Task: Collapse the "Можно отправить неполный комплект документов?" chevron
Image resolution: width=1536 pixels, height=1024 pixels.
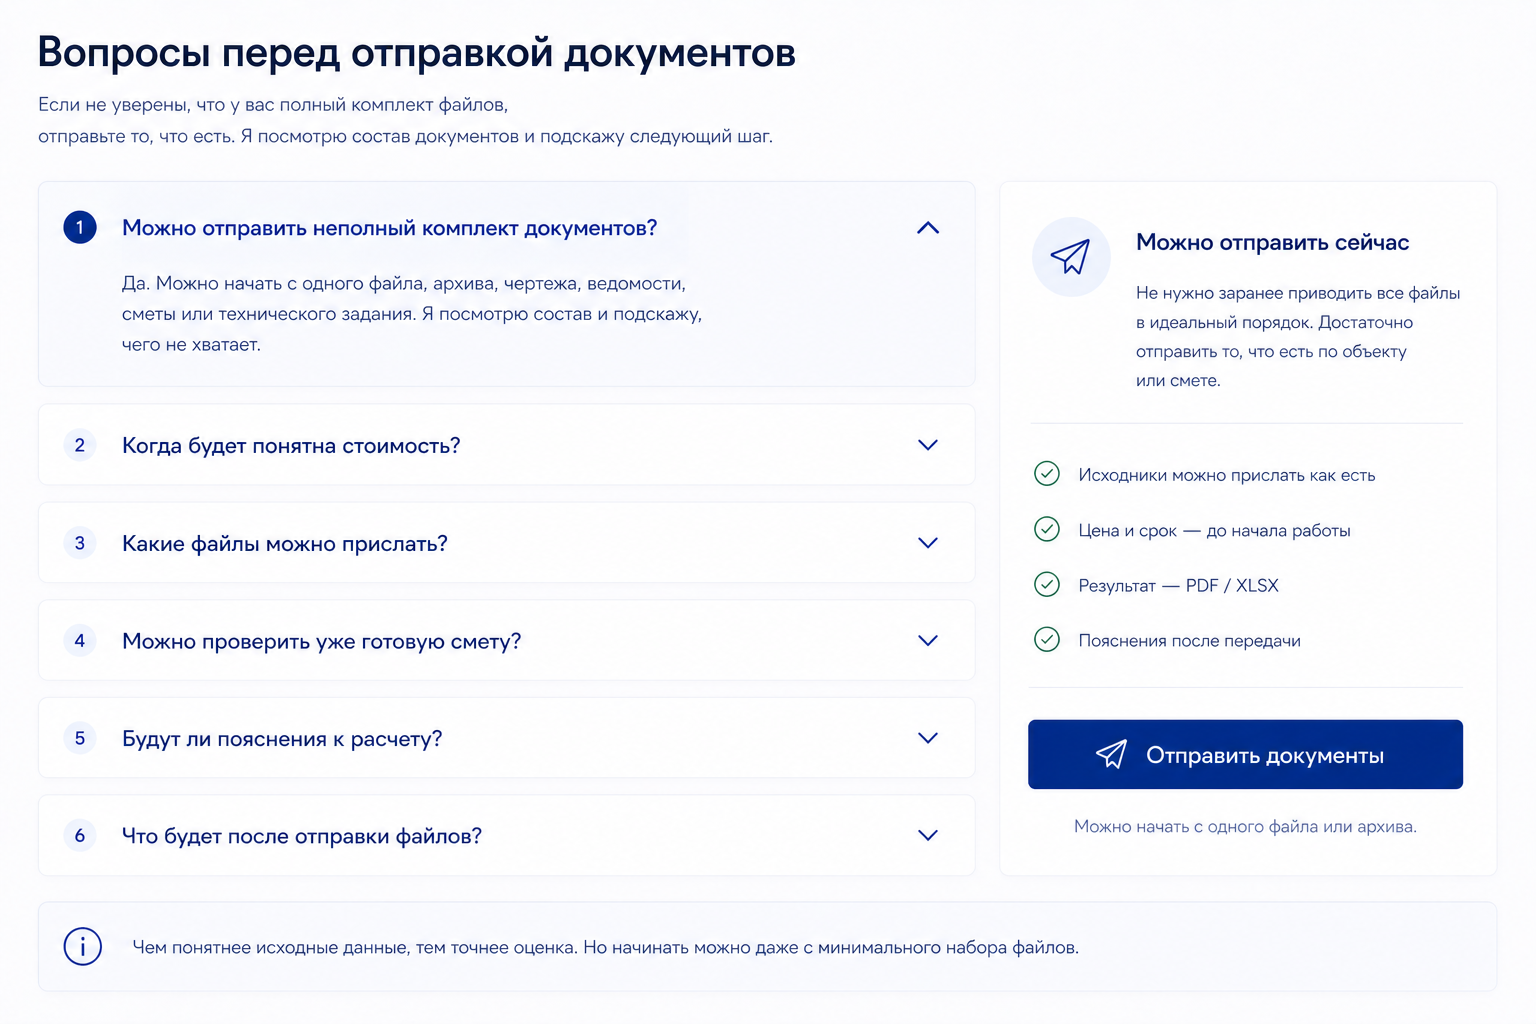Action: pyautogui.click(x=928, y=228)
